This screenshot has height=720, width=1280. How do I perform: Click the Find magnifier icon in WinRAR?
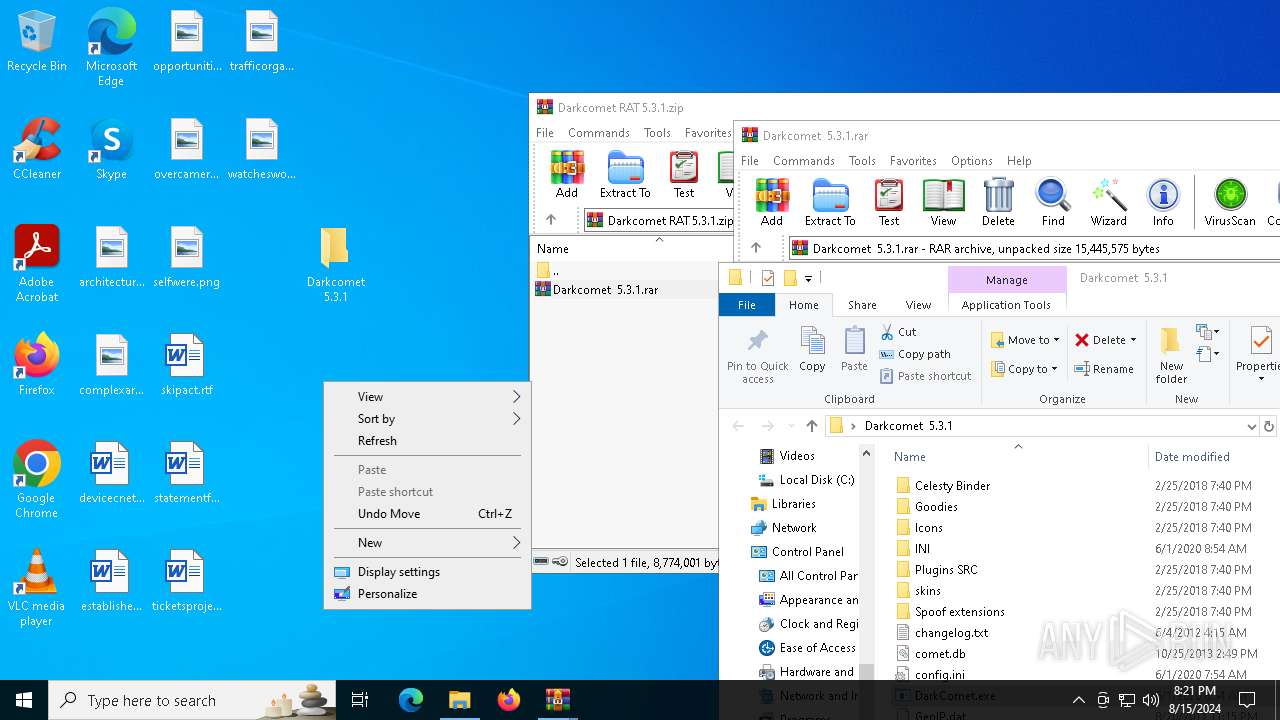click(1053, 203)
